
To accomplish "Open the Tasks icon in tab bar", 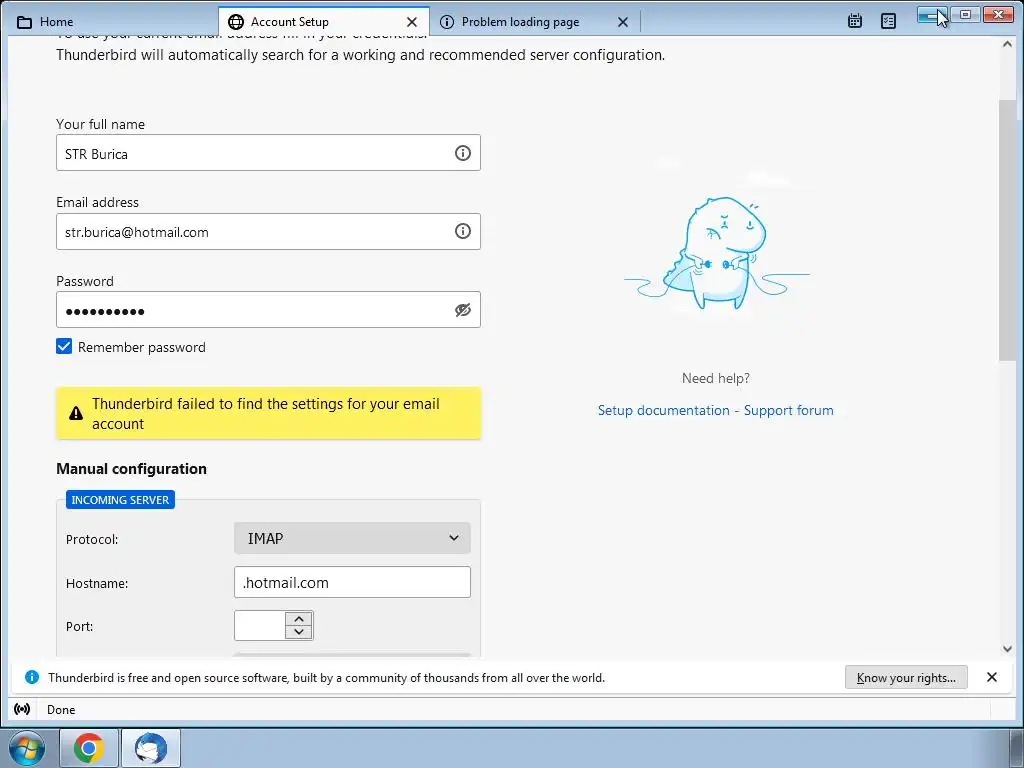I will point(888,21).
